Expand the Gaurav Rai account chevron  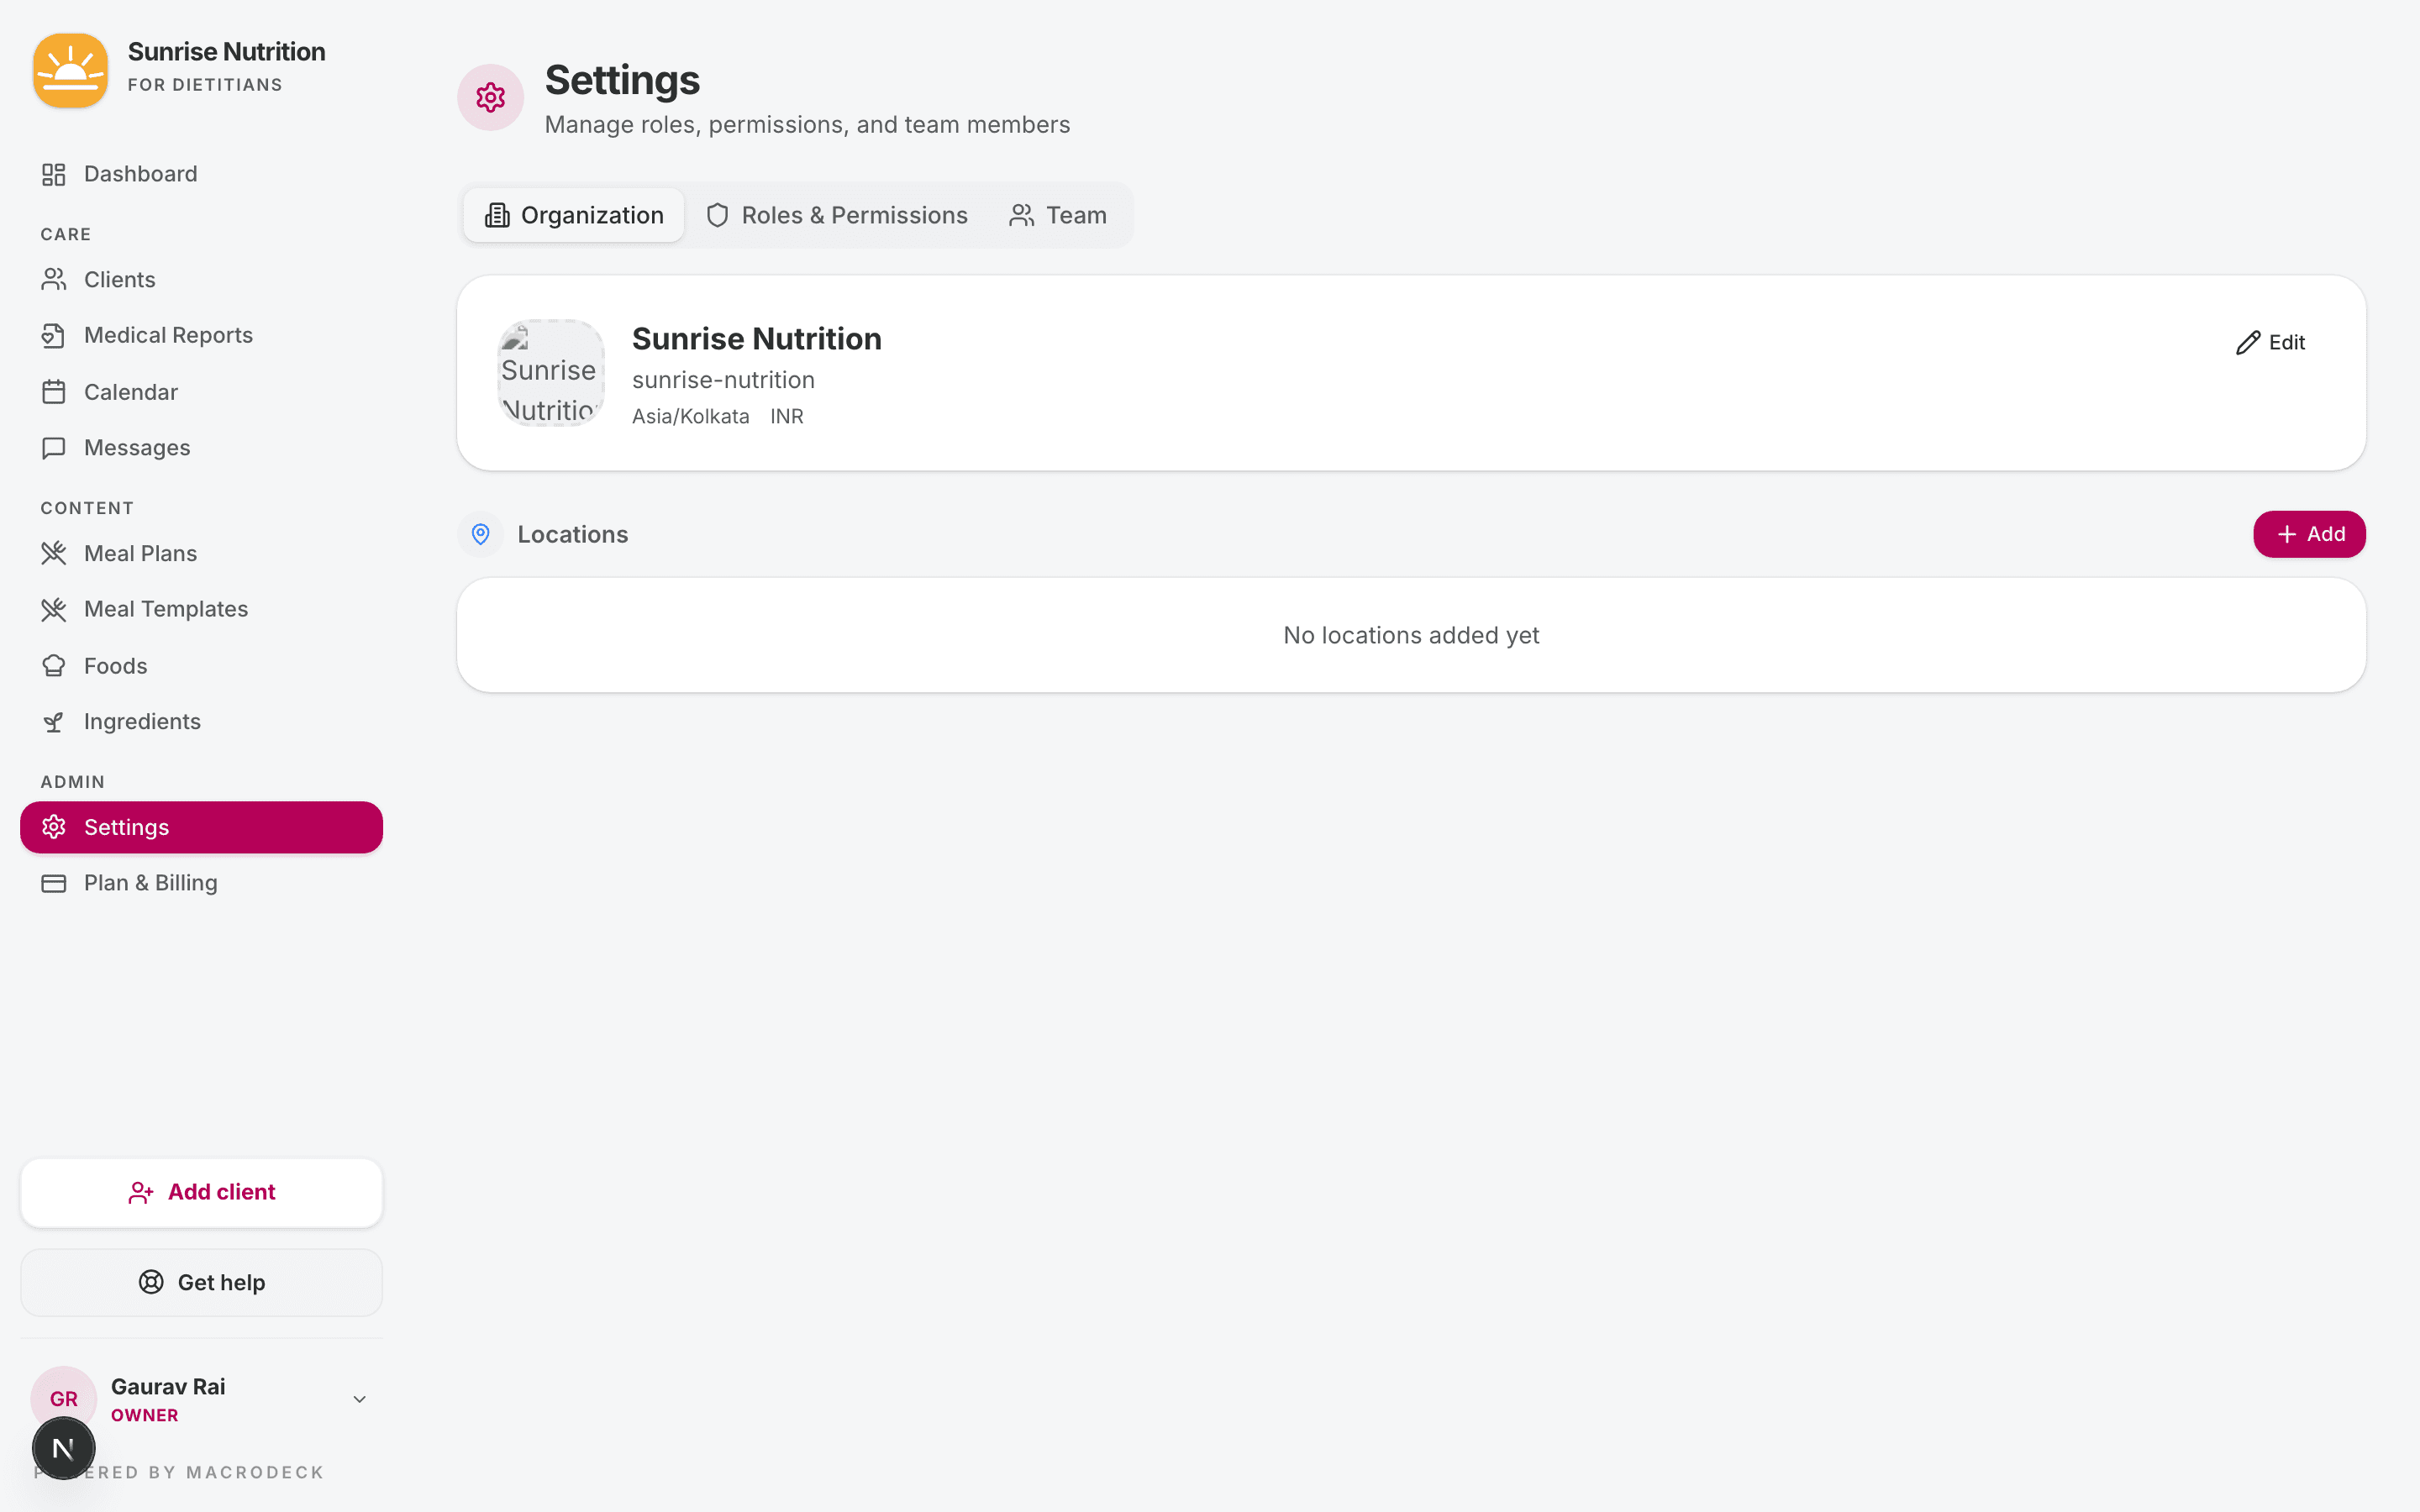(x=360, y=1399)
